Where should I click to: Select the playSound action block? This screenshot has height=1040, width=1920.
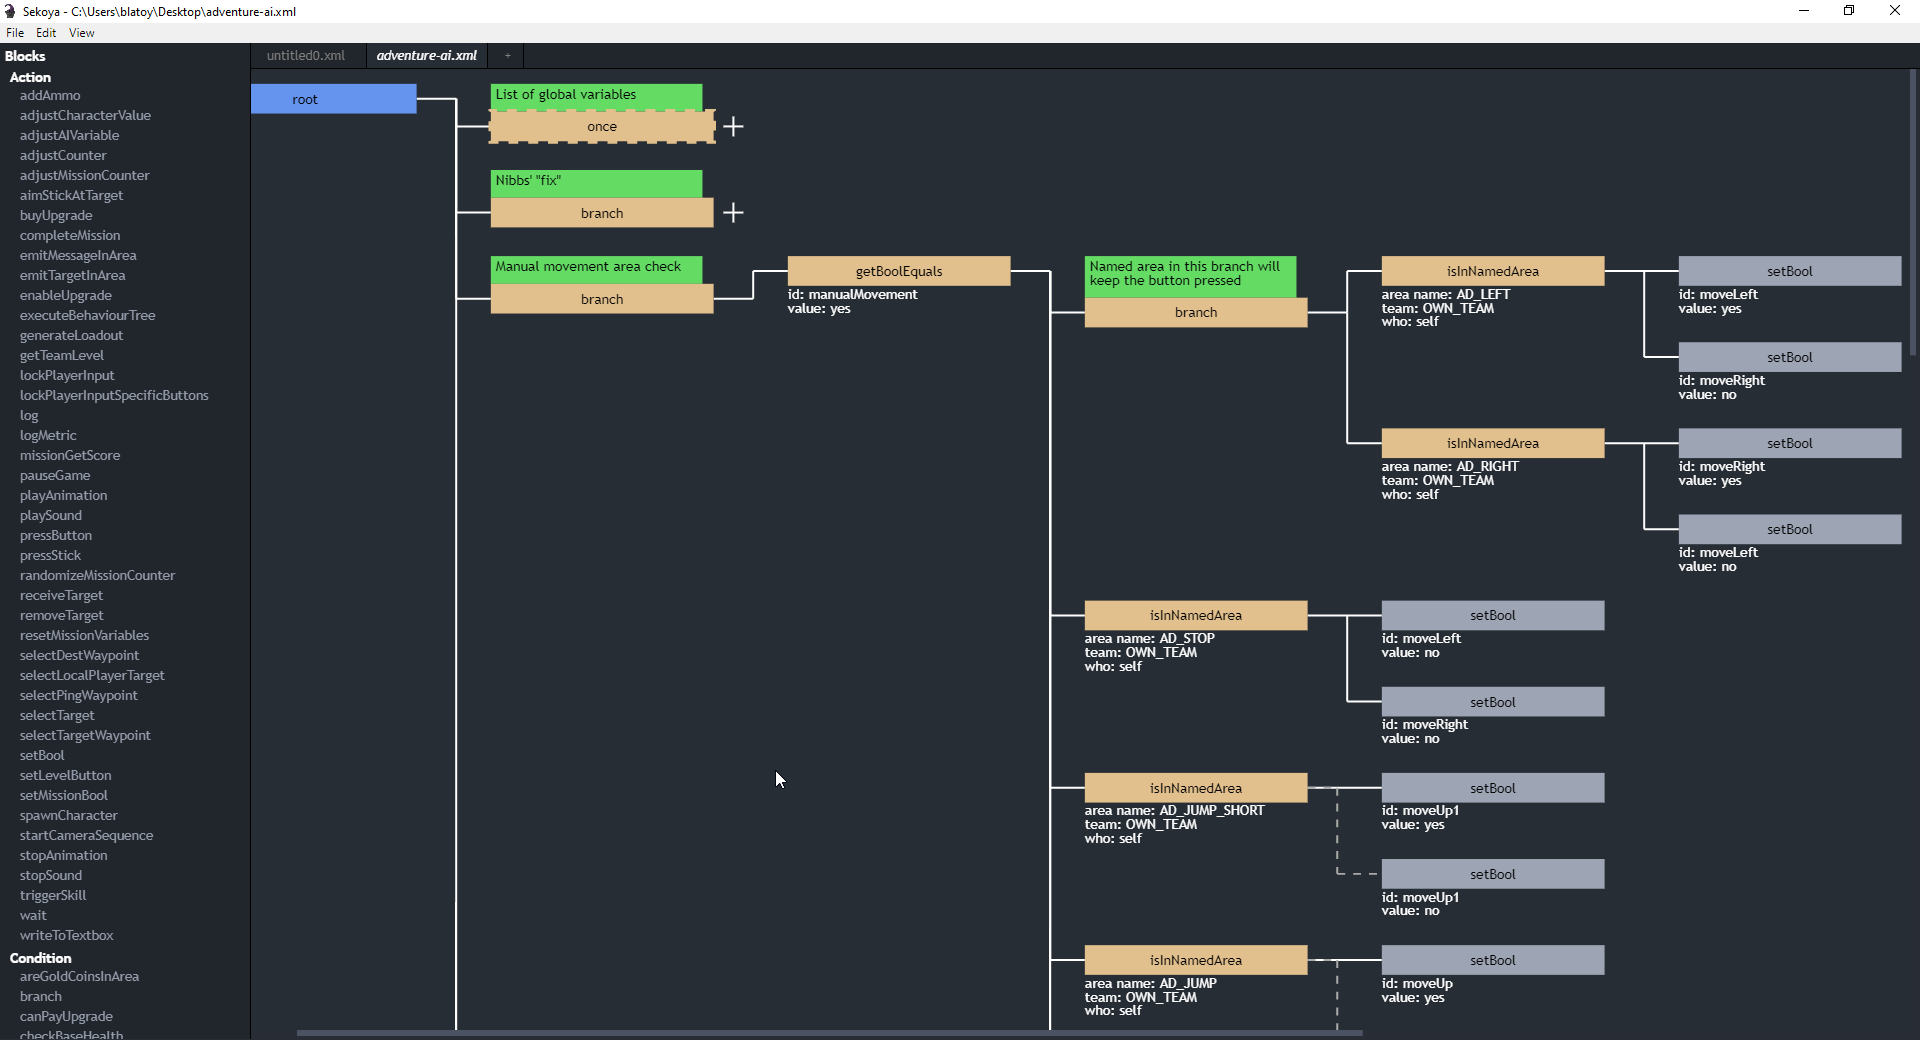point(50,515)
